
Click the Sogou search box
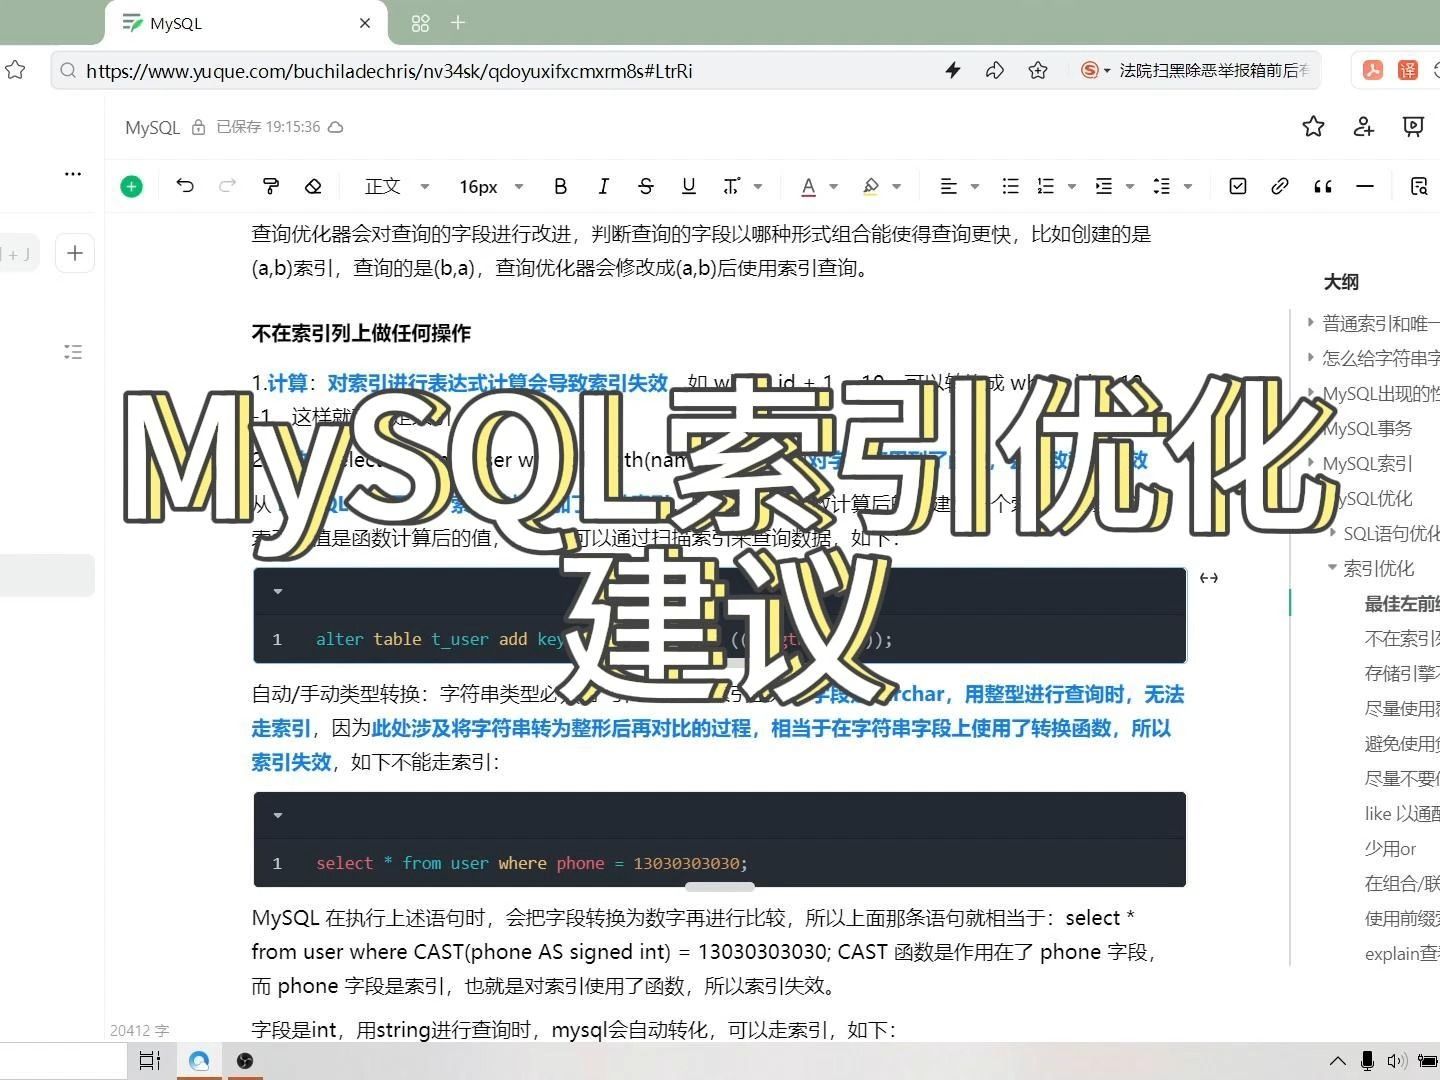(x=1215, y=70)
